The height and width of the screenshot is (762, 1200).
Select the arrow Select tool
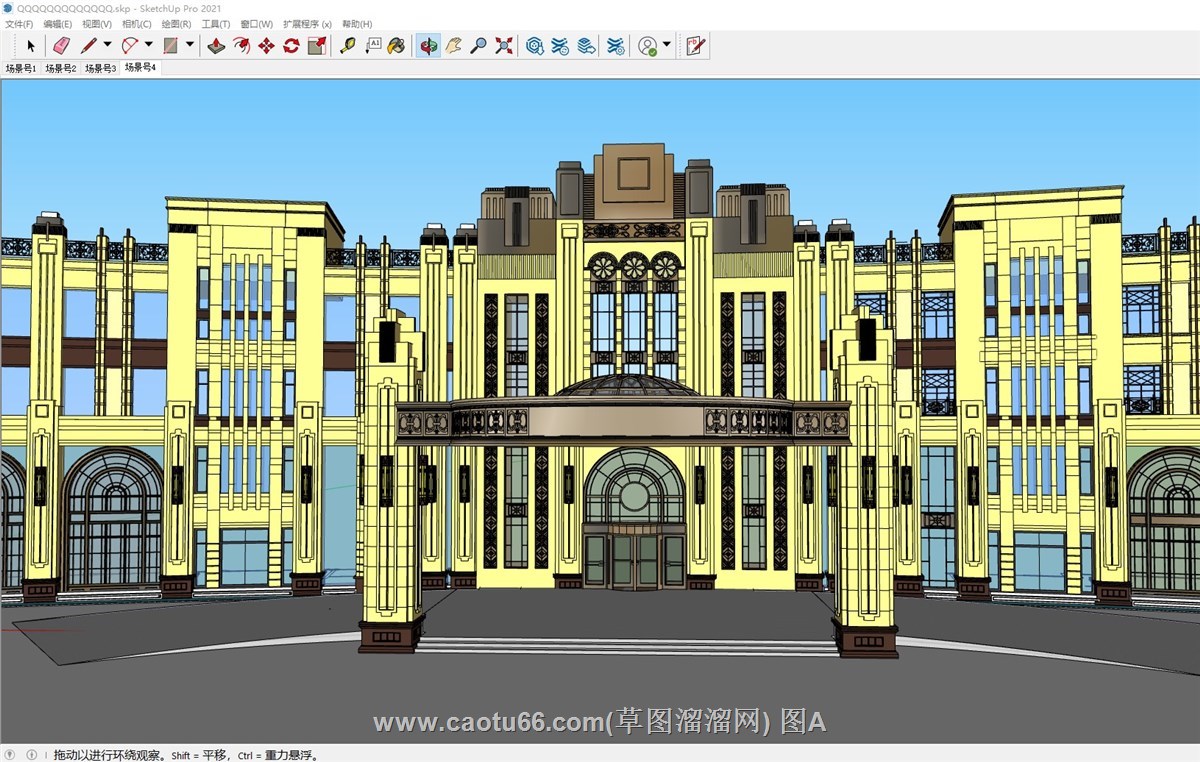(31, 45)
